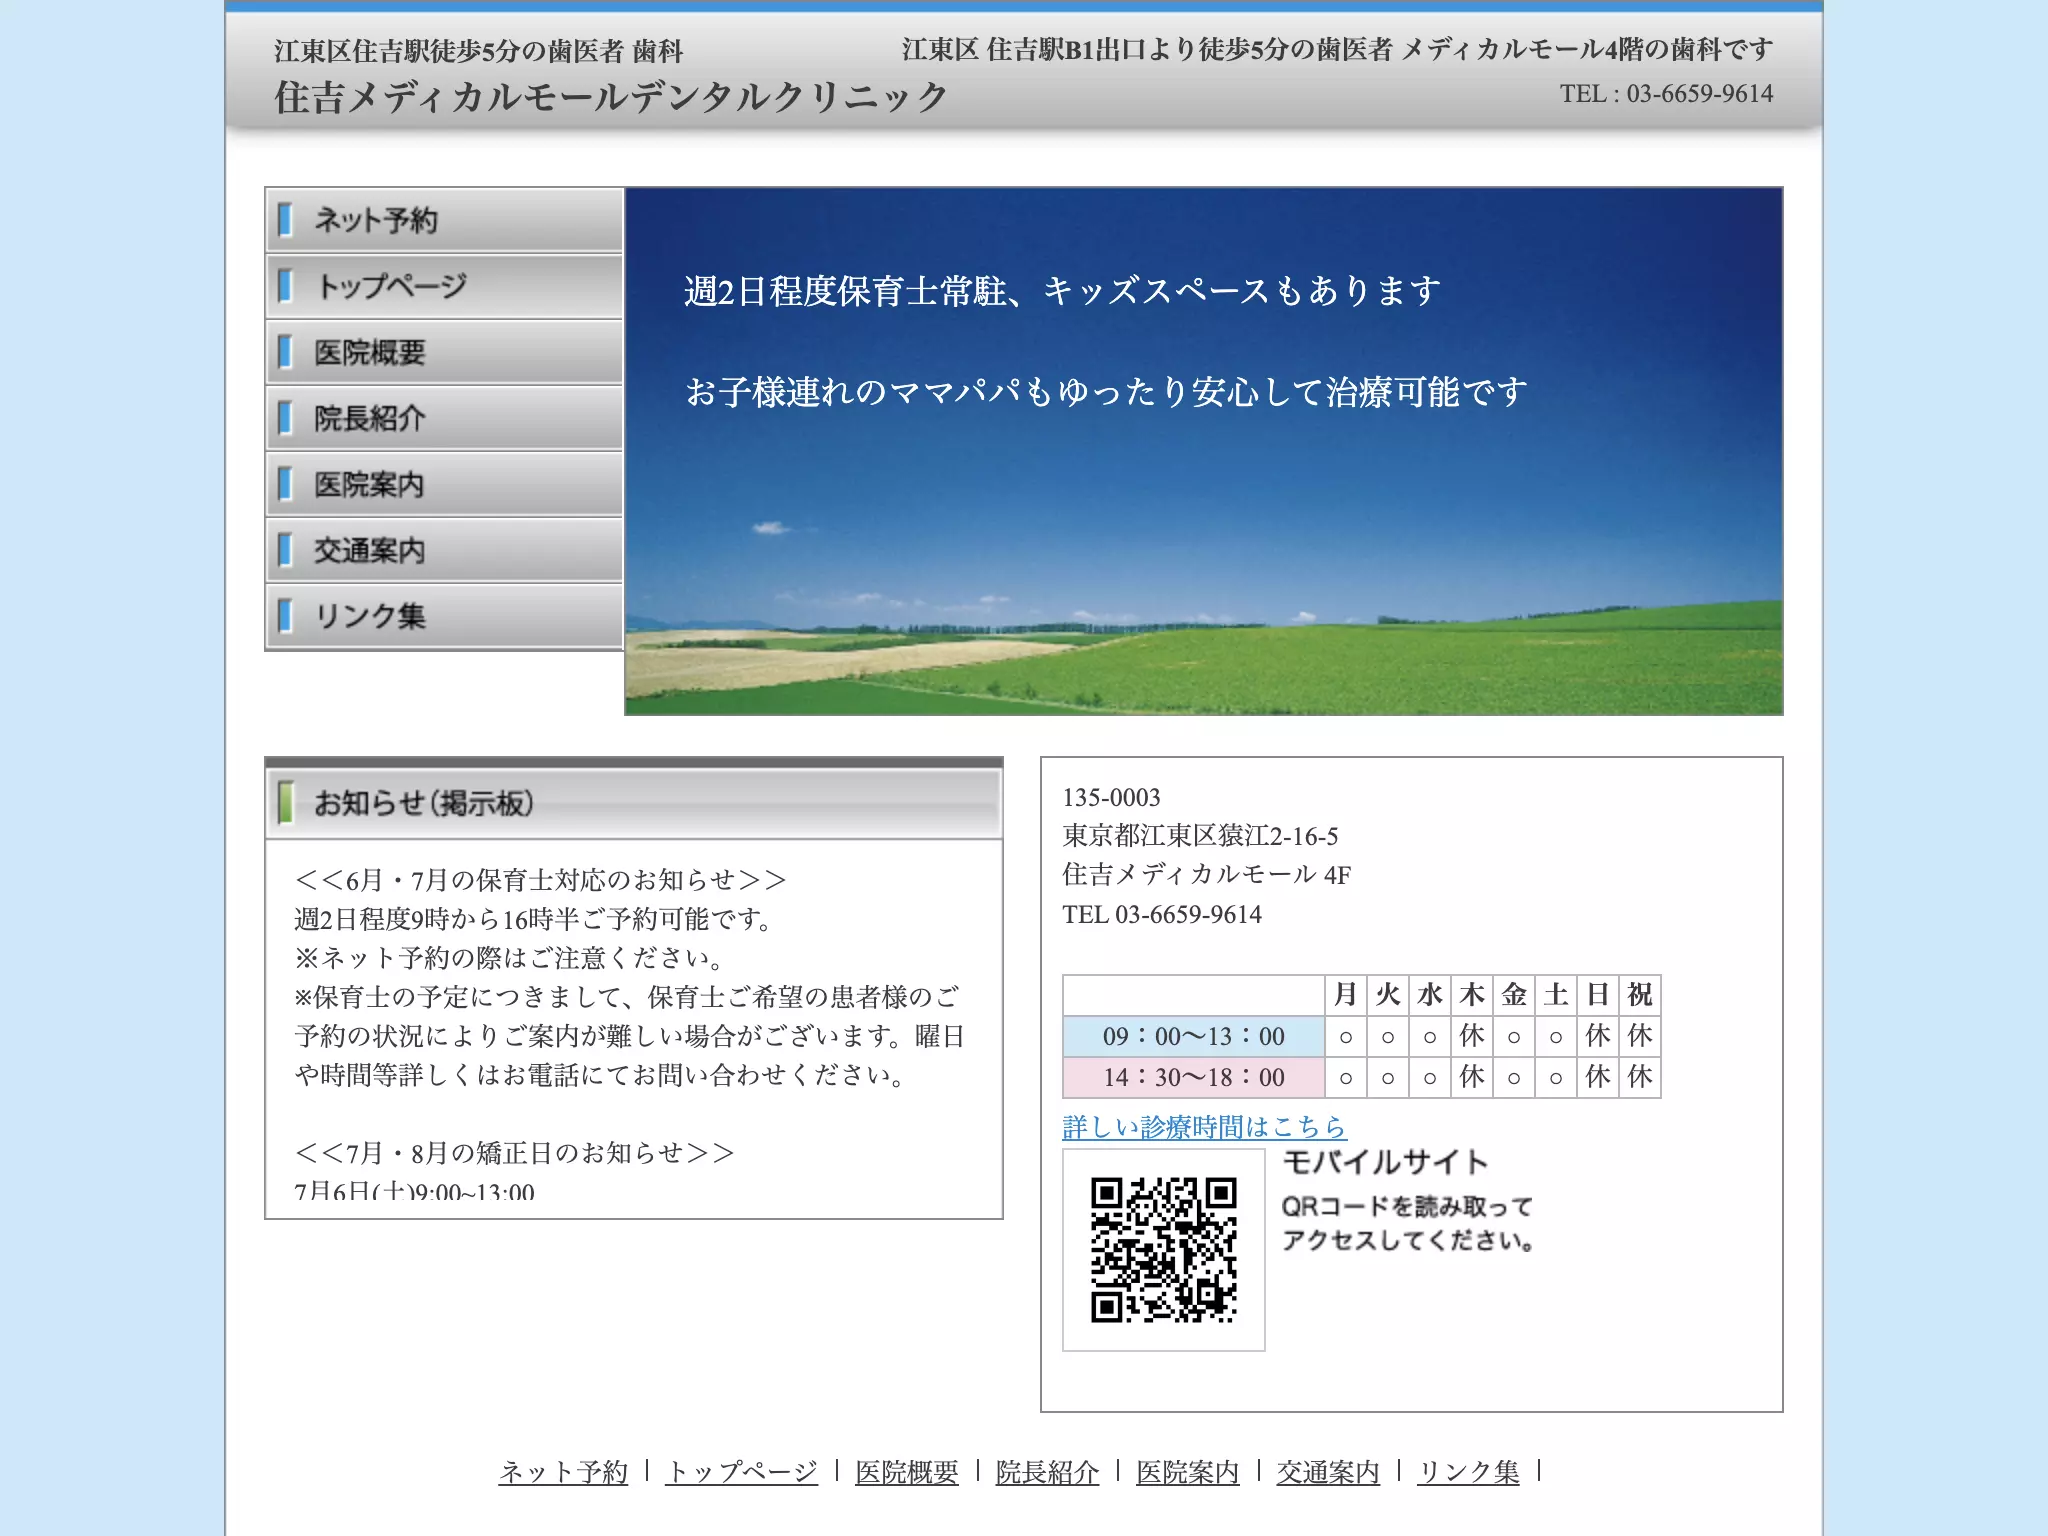This screenshot has height=1536, width=2048.
Task: Click the 木 column header in schedule
Action: click(x=1472, y=995)
